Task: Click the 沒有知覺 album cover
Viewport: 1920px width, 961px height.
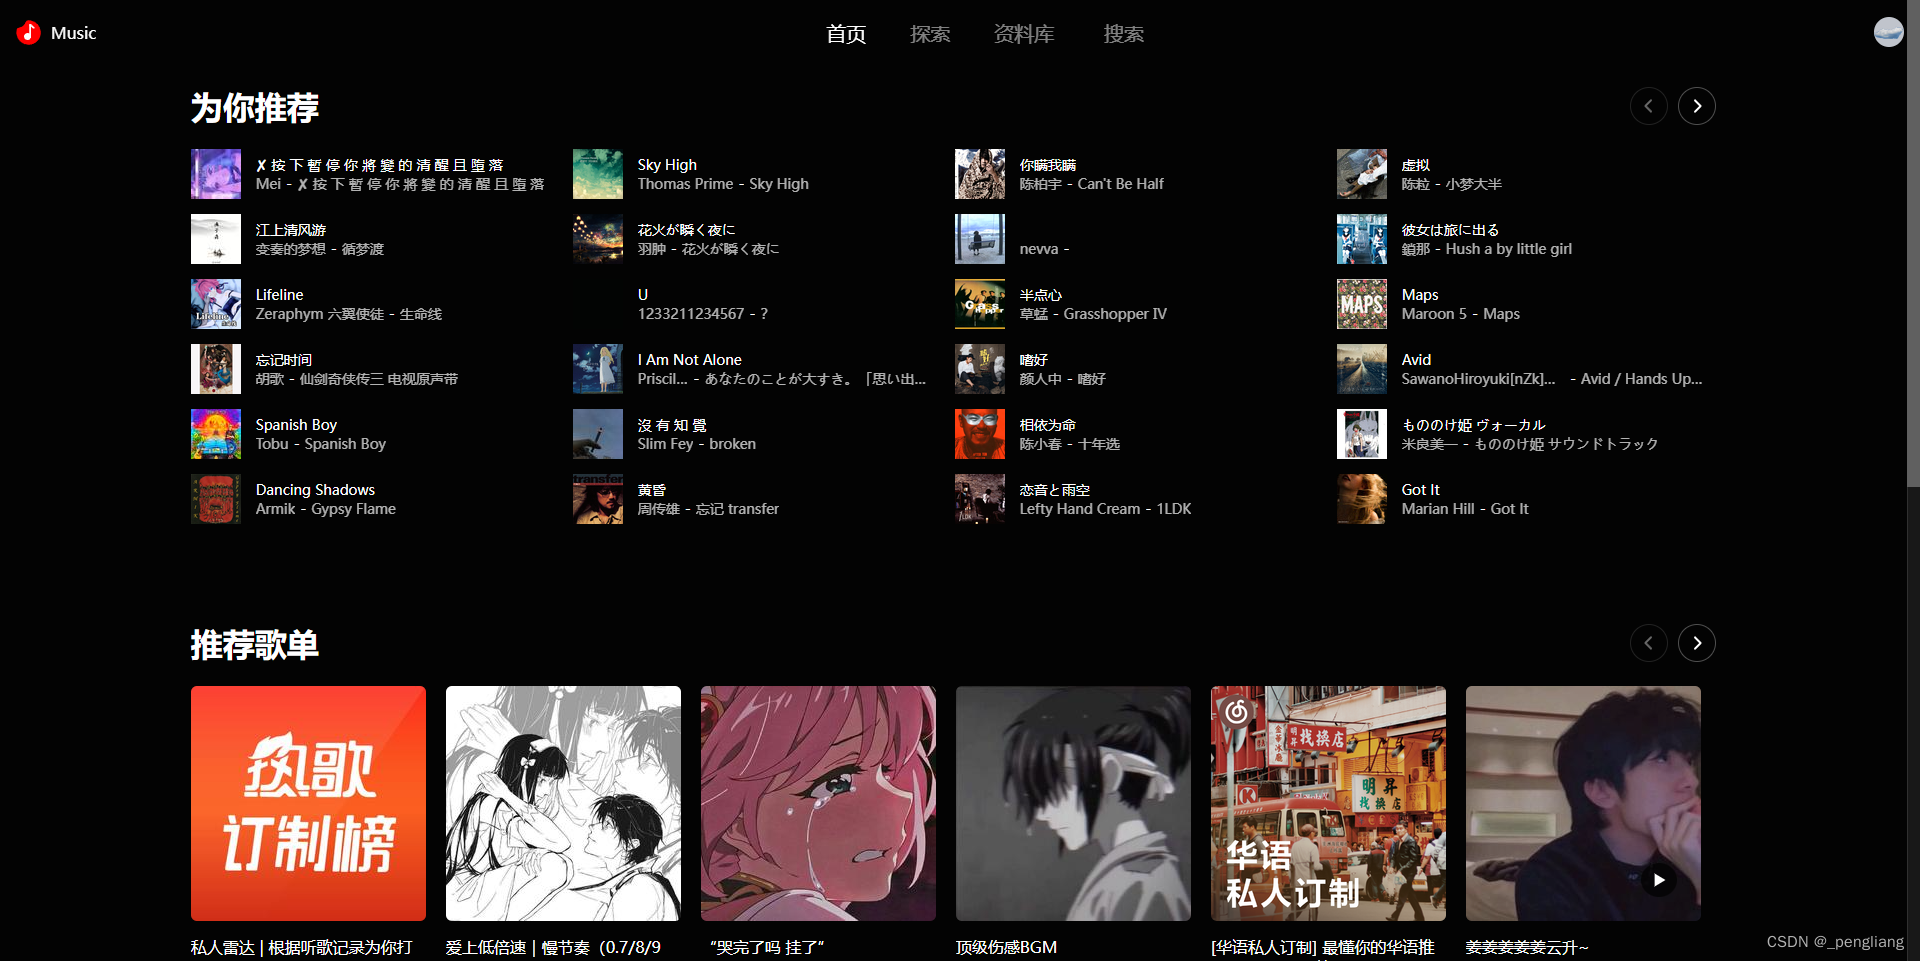Action: pos(598,434)
